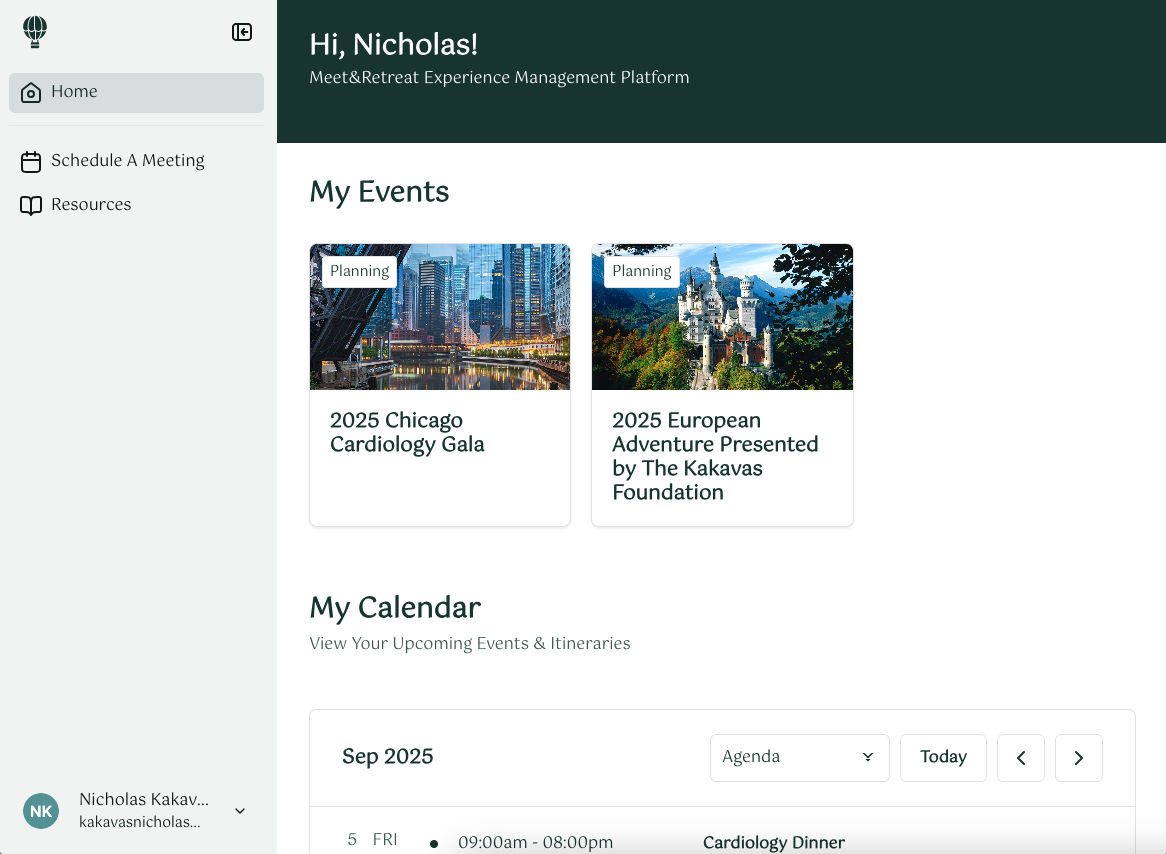Click the NK user avatar circle
Viewport: 1166px width, 854px height.
(41, 811)
